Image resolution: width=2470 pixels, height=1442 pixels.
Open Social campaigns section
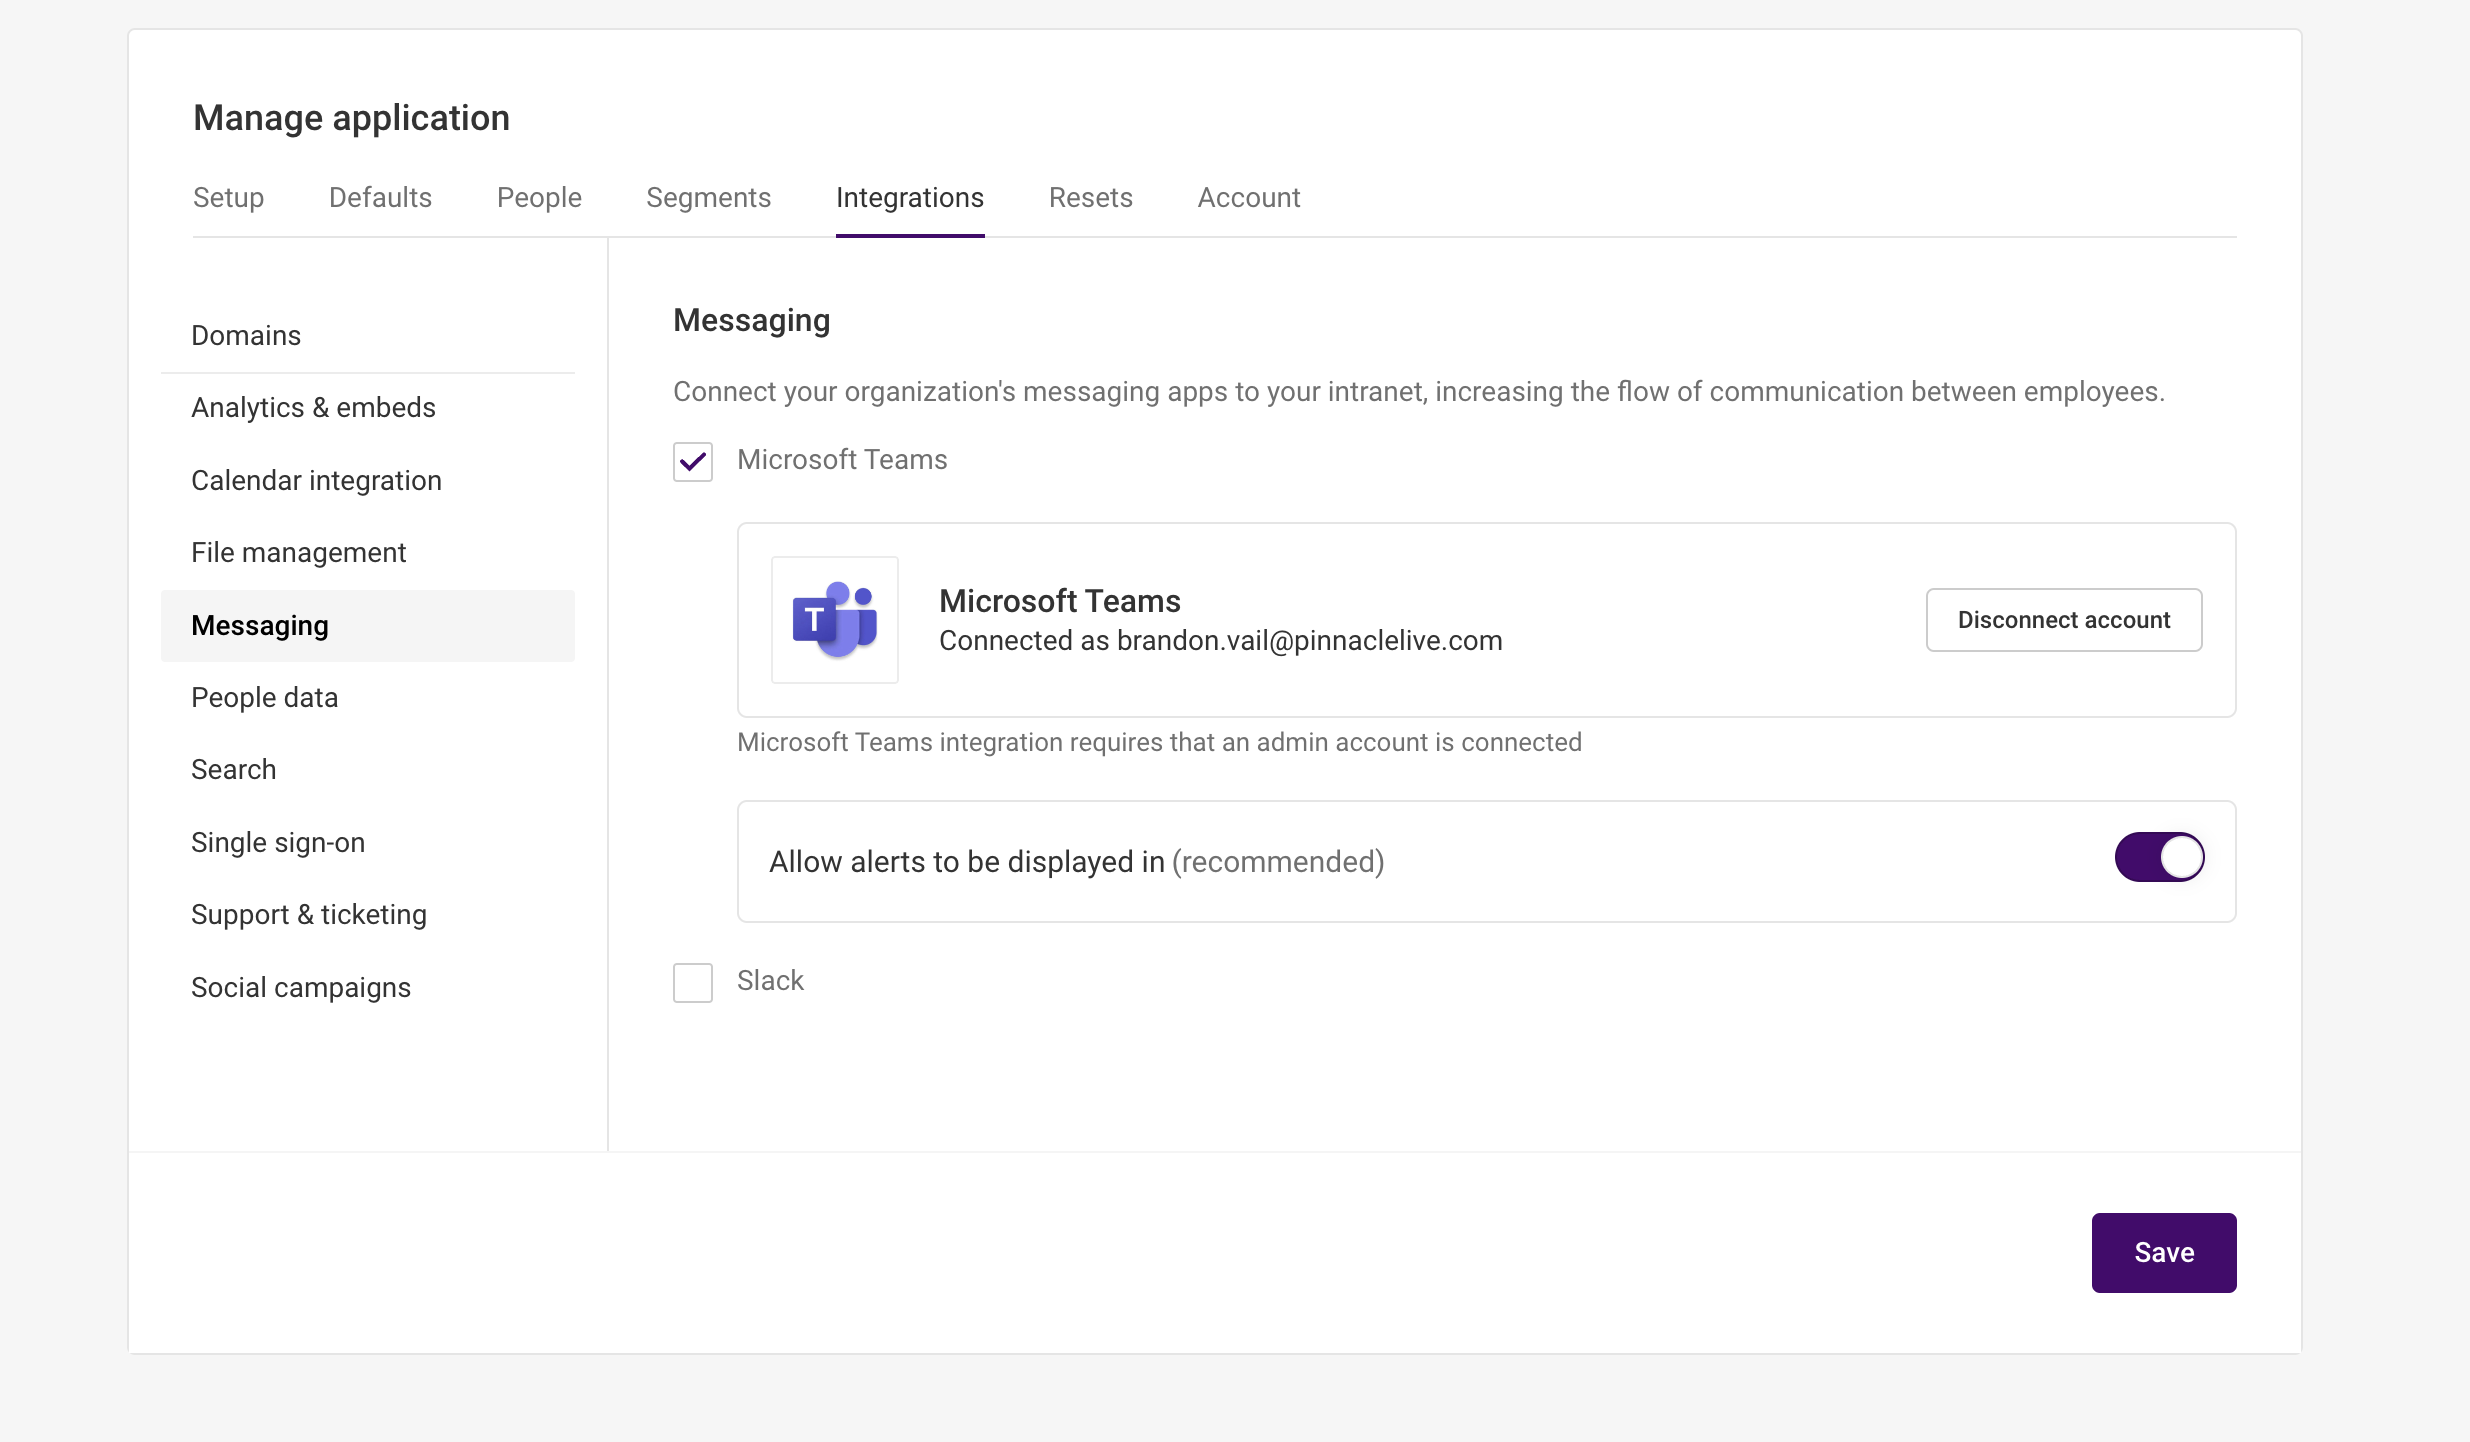[368, 988]
